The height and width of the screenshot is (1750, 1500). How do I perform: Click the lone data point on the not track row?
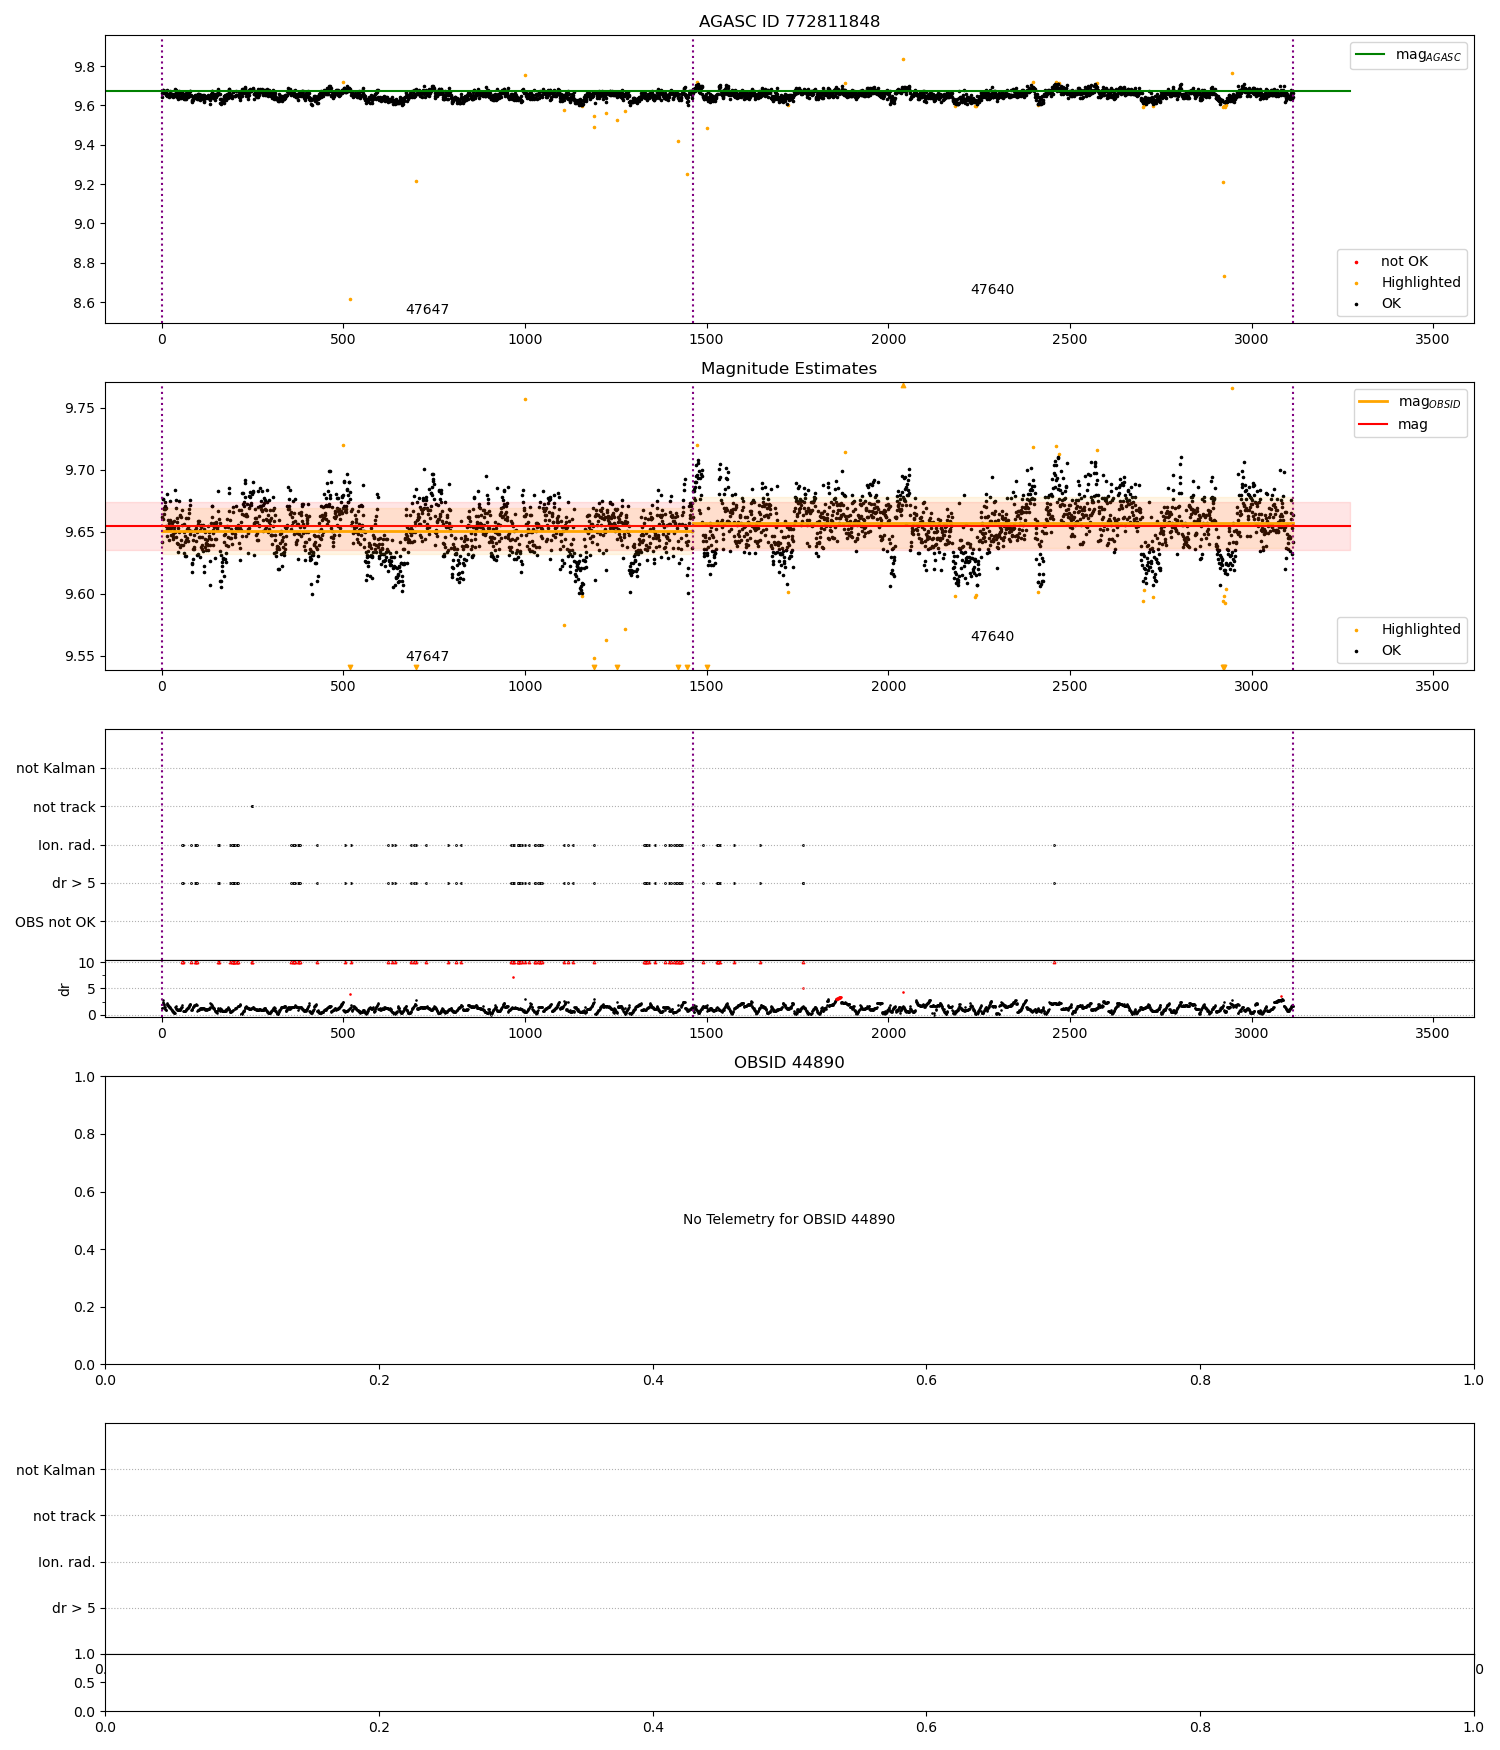point(252,806)
